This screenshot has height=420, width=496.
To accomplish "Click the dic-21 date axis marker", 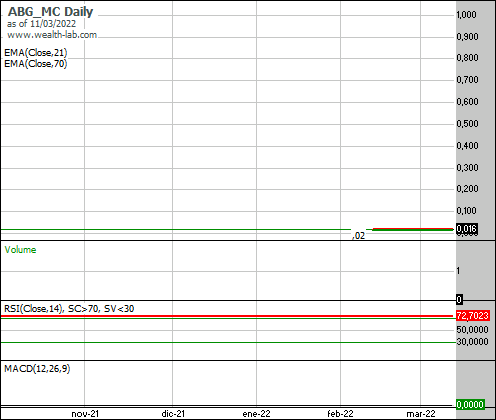I will 173,414.
